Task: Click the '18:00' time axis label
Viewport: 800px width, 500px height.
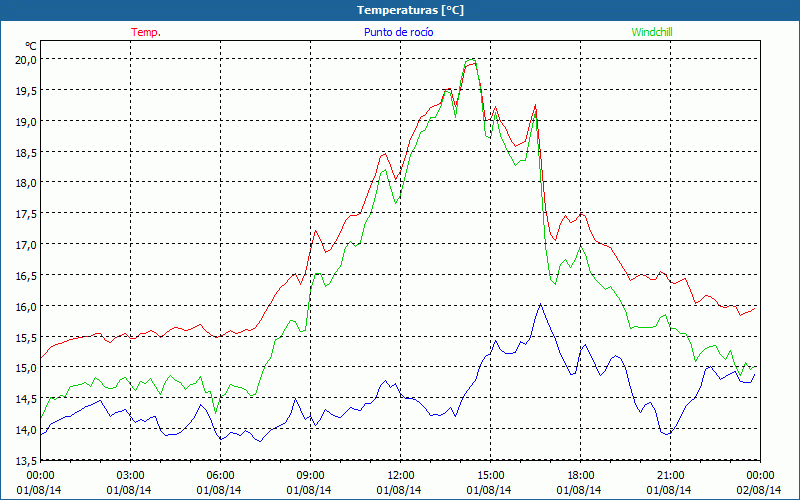Action: 581,476
